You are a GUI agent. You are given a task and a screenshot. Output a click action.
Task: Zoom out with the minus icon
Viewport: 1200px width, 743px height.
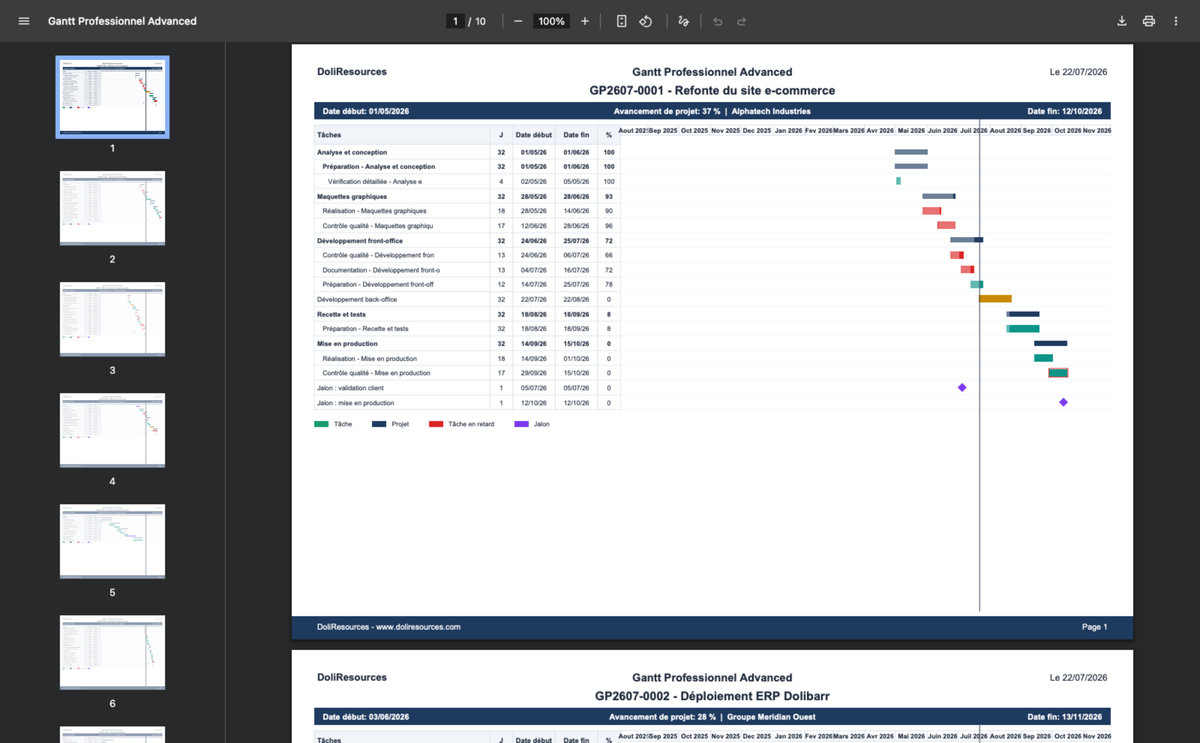(x=518, y=21)
